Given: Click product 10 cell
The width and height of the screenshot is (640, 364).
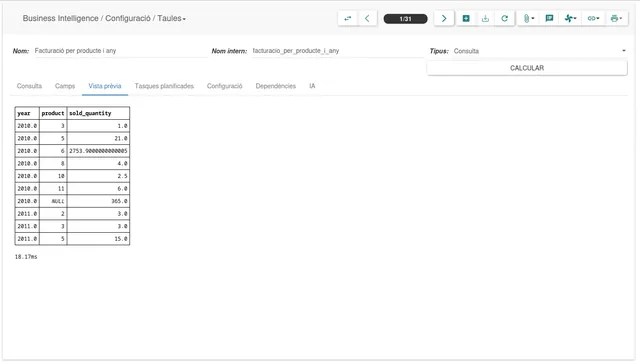Looking at the screenshot, I should click(53, 176).
